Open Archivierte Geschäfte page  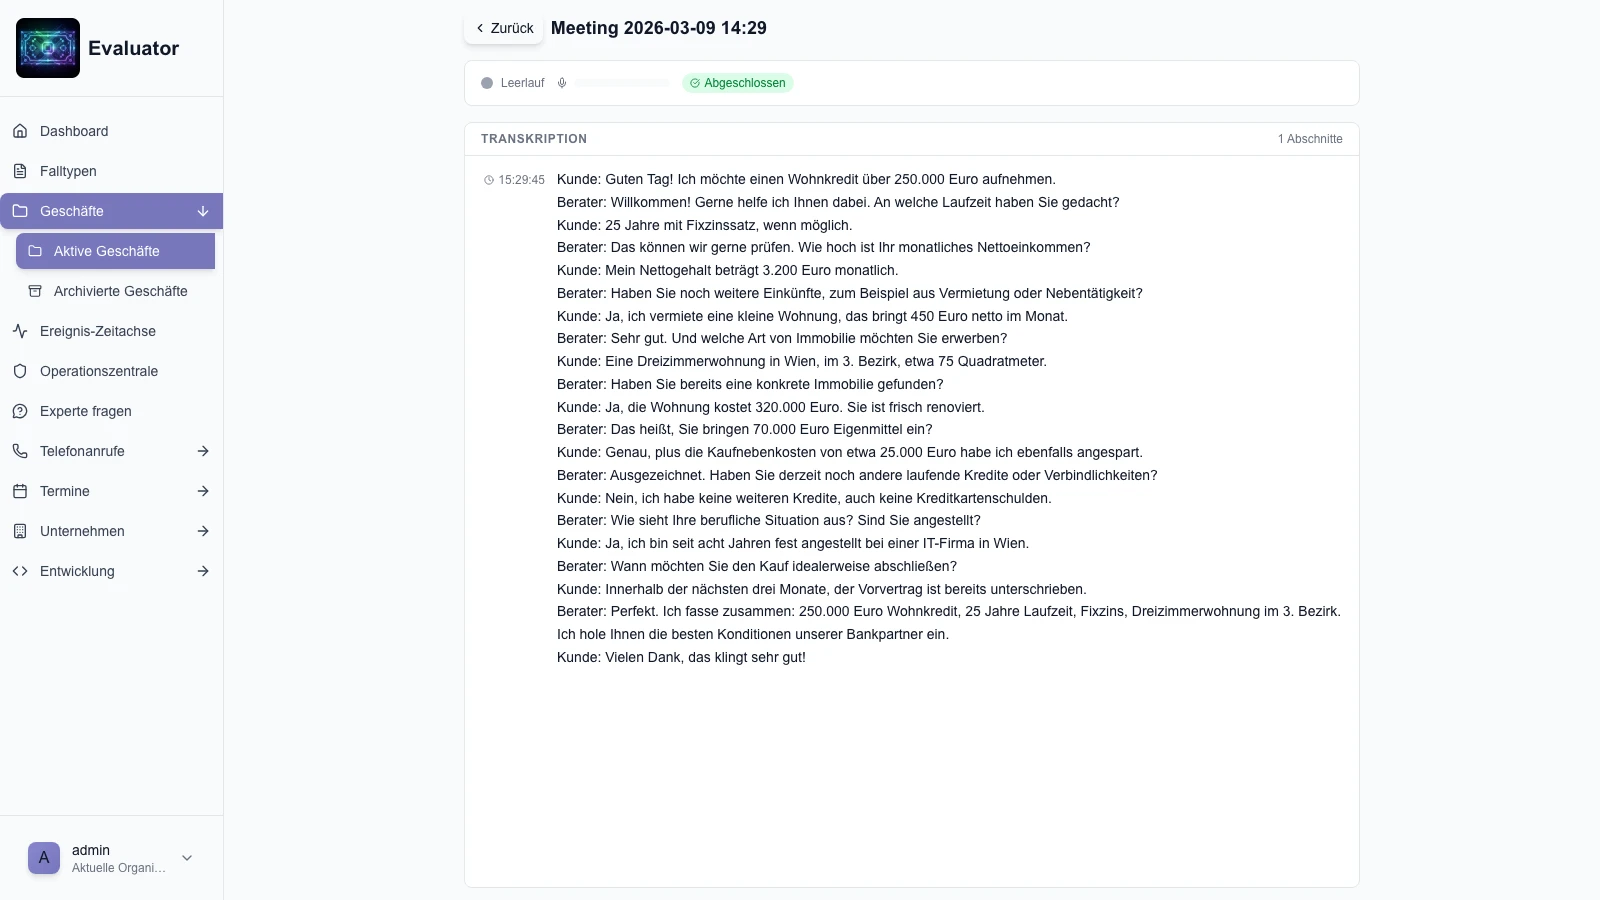point(121,291)
